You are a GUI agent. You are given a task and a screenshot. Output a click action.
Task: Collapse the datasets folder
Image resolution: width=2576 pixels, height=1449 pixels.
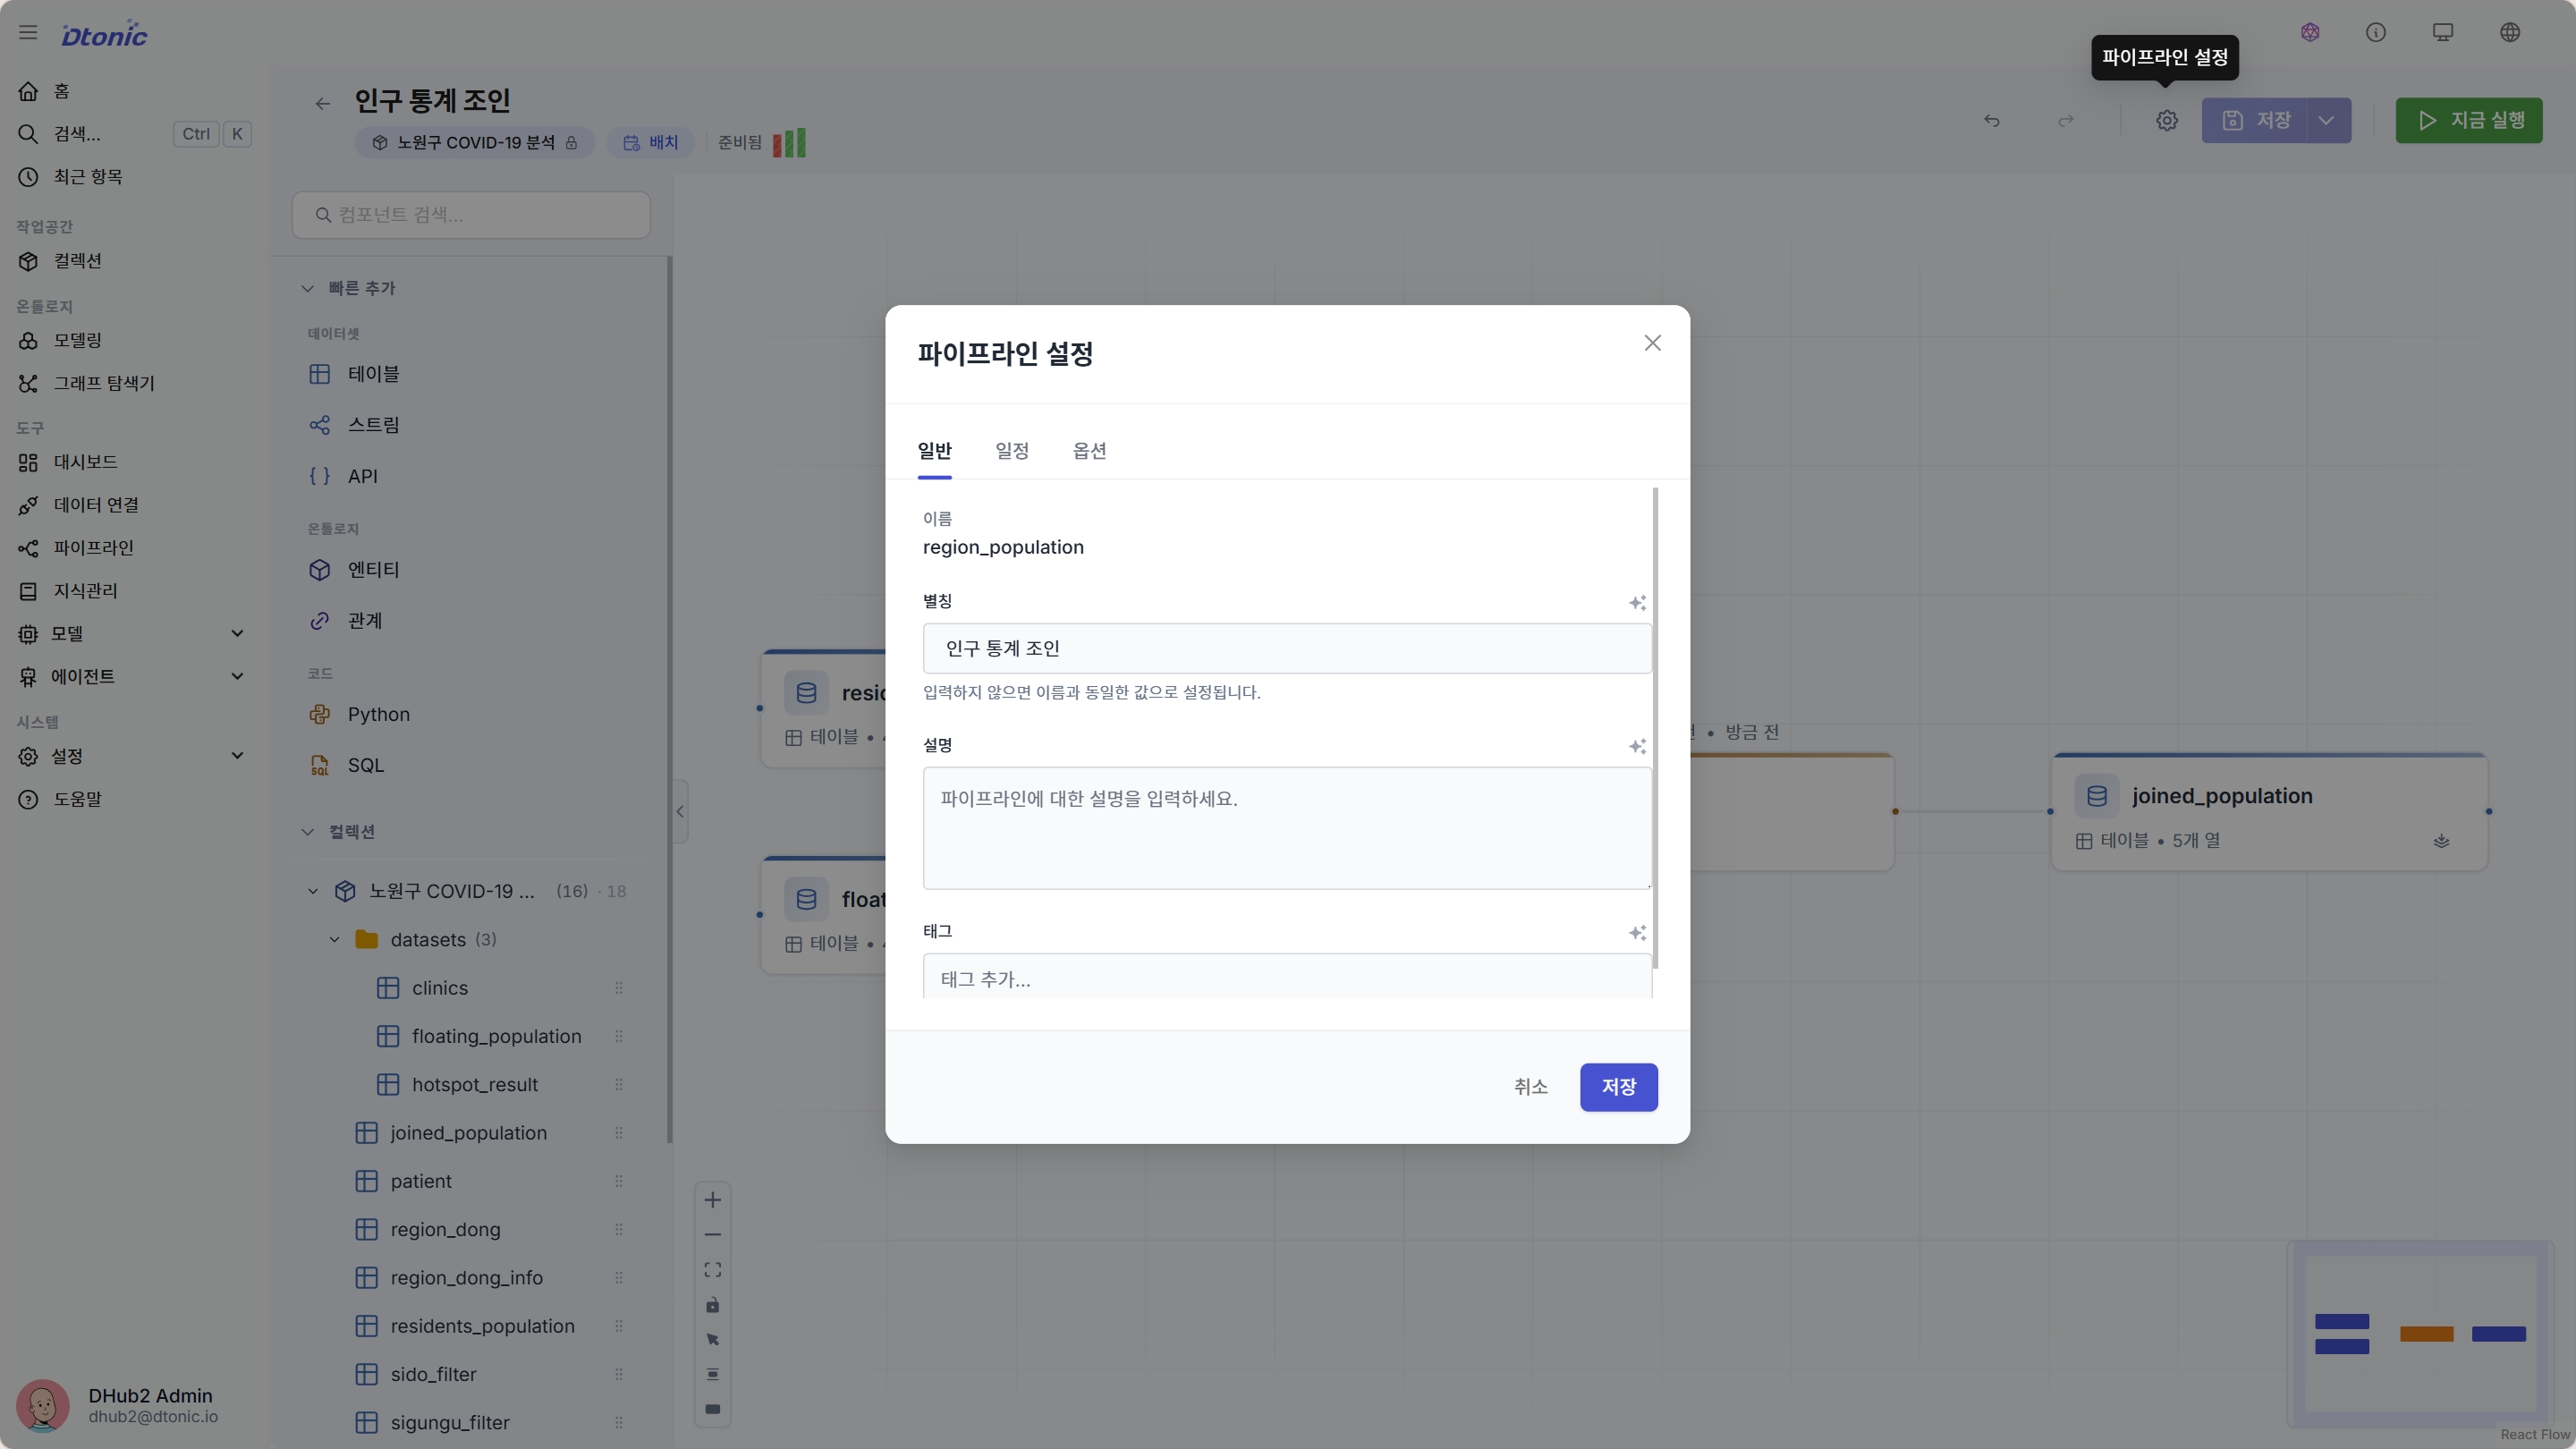[334, 940]
